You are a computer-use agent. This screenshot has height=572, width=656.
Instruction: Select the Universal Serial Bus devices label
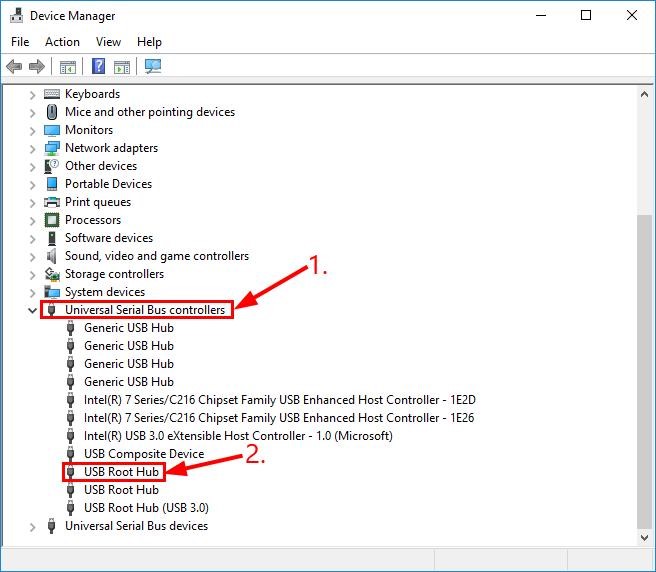(x=136, y=526)
